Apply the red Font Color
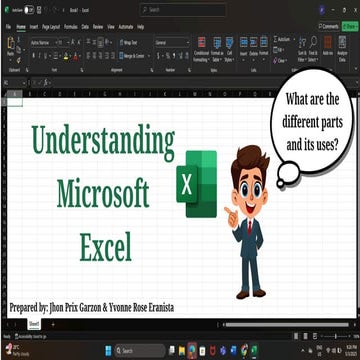Viewport: 360px width, 360px height. pyautogui.click(x=75, y=56)
